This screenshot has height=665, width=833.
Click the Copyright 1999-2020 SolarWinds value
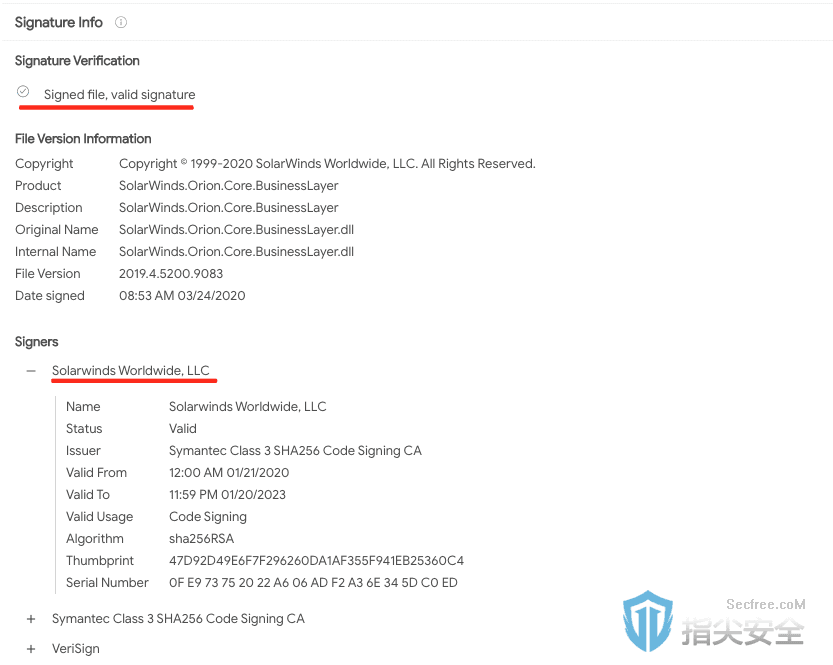coord(327,164)
